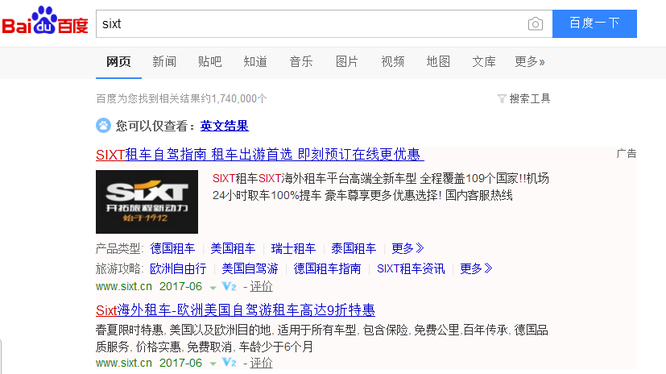The width and height of the screenshot is (666, 374).
Task: Click the 瑞士租车 link
Action: [x=293, y=248]
